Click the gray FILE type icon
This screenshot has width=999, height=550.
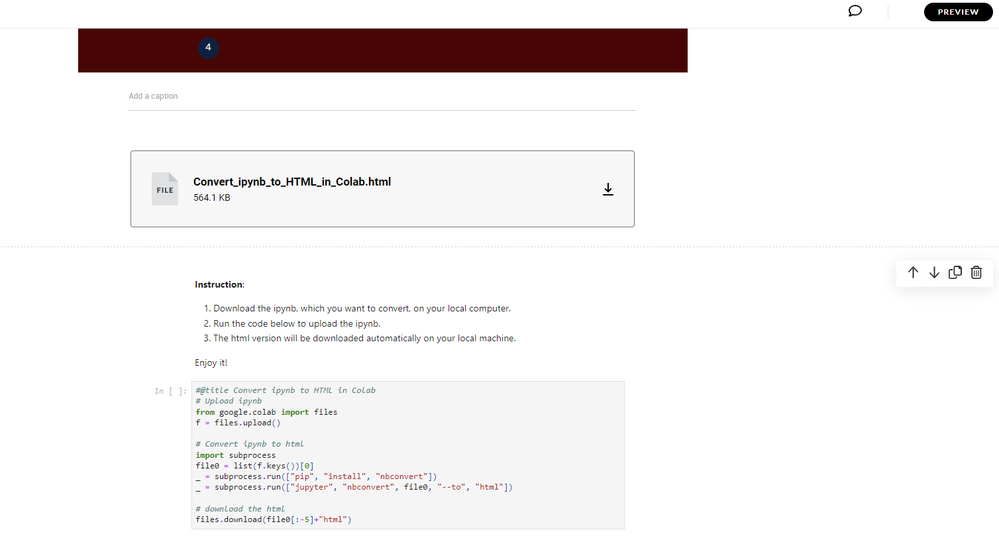[165, 189]
